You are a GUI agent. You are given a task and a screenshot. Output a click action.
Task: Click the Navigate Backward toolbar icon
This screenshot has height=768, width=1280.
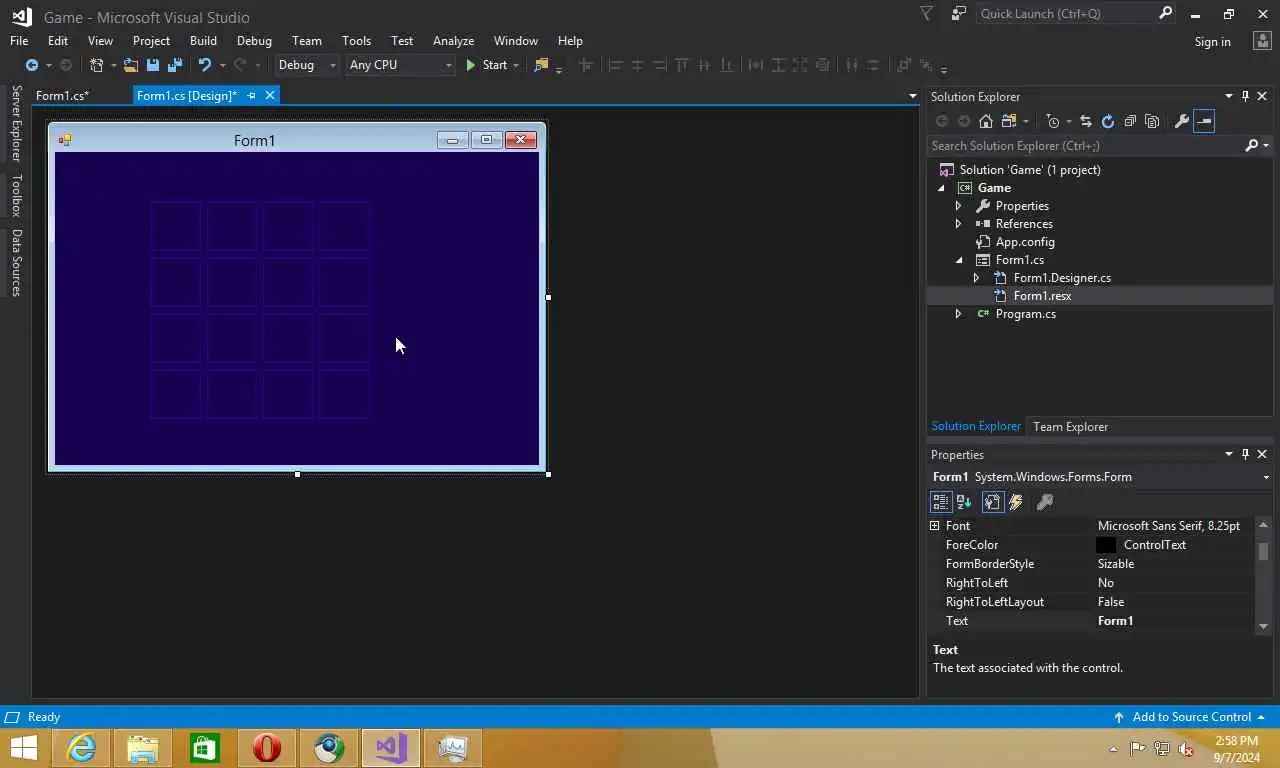click(x=32, y=65)
